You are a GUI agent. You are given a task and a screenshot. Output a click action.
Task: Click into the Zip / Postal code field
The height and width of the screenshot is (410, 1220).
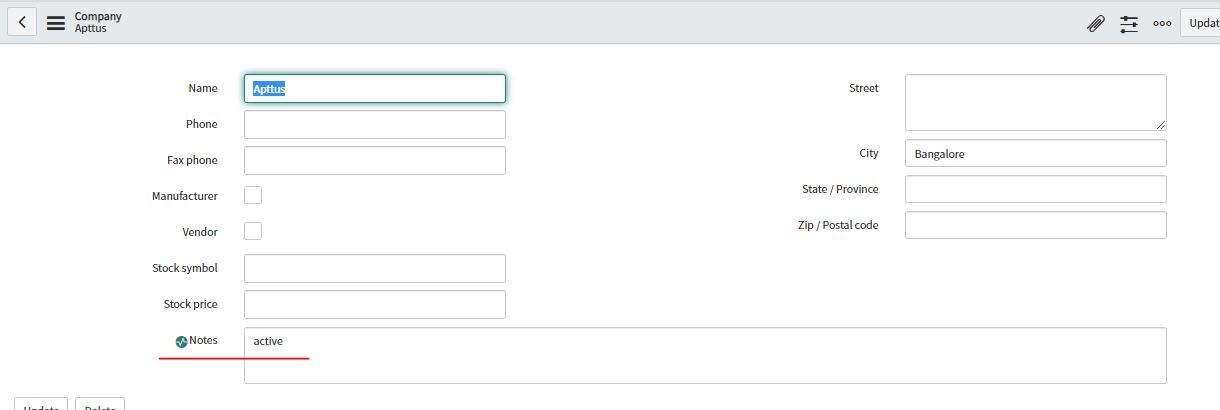pyautogui.click(x=1036, y=225)
